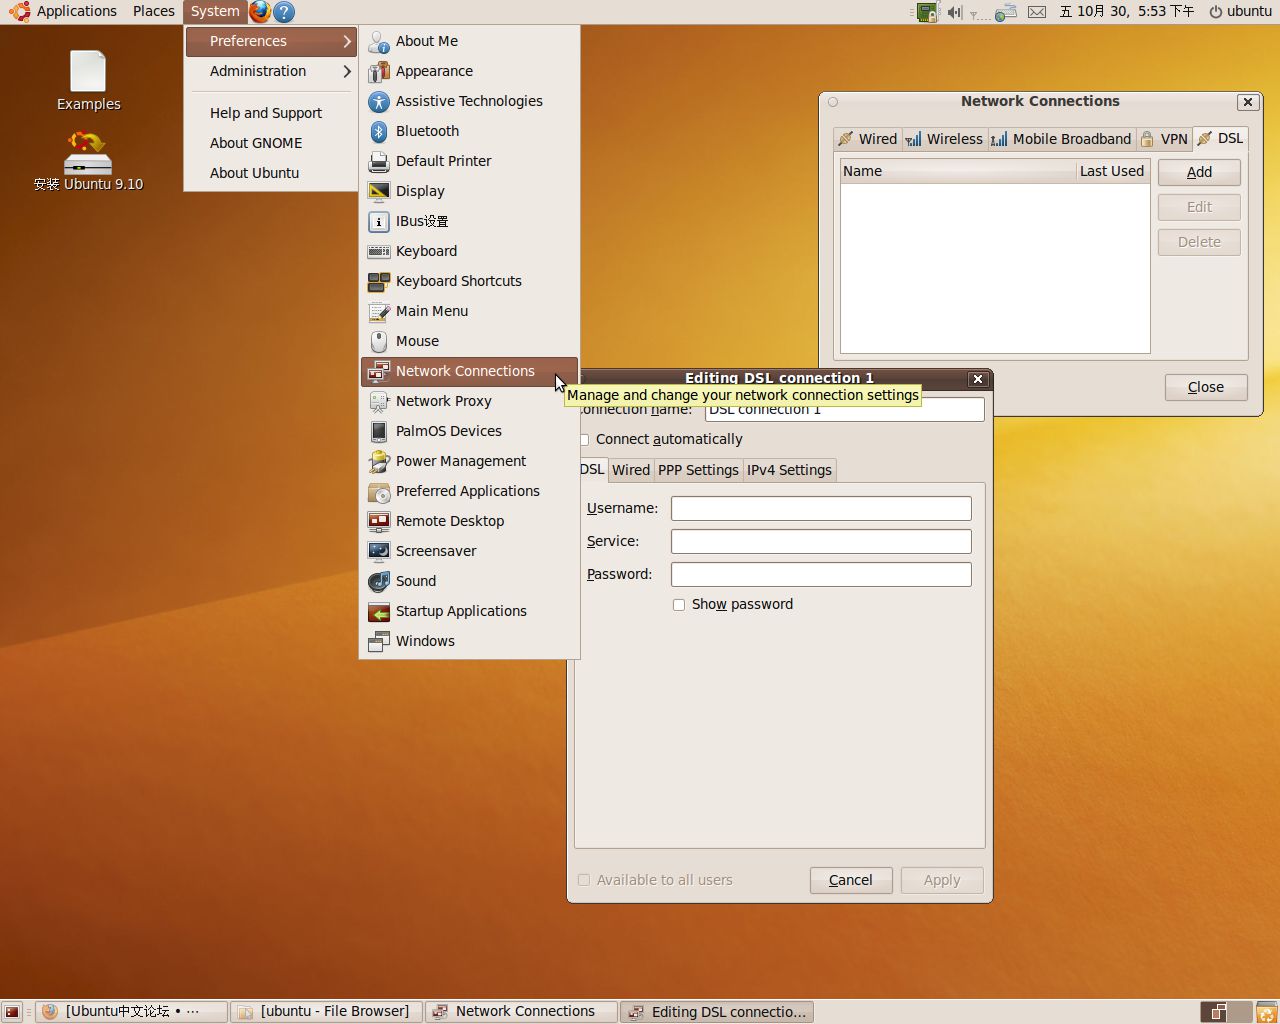Image resolution: width=1280 pixels, height=1024 pixels.
Task: Open the Keyboard Shortcuts icon
Action: (378, 282)
